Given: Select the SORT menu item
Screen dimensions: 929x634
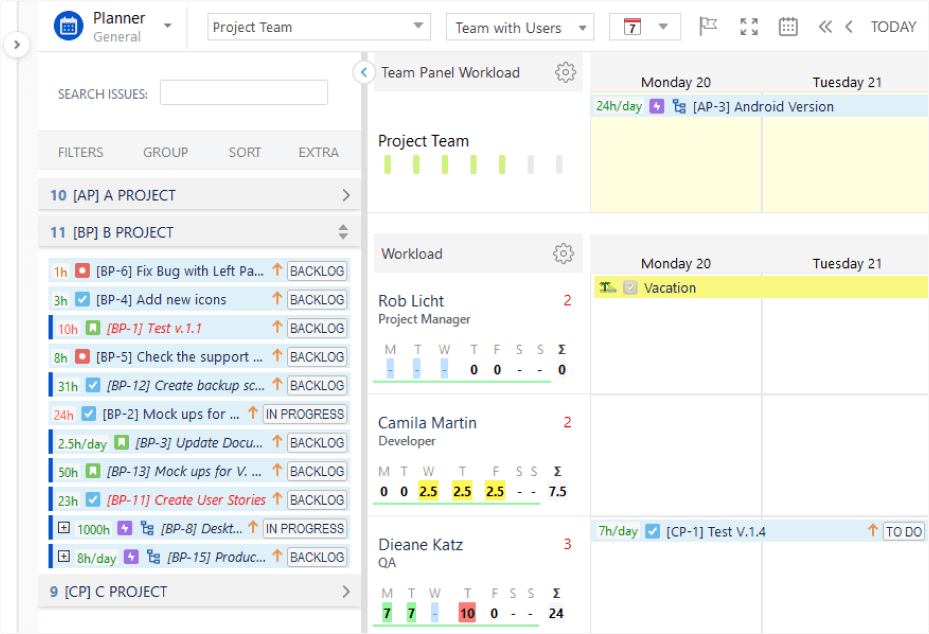Looking at the screenshot, I should [245, 152].
